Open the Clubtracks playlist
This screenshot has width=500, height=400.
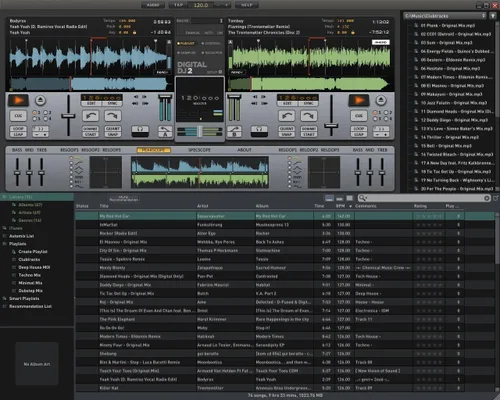point(29,259)
